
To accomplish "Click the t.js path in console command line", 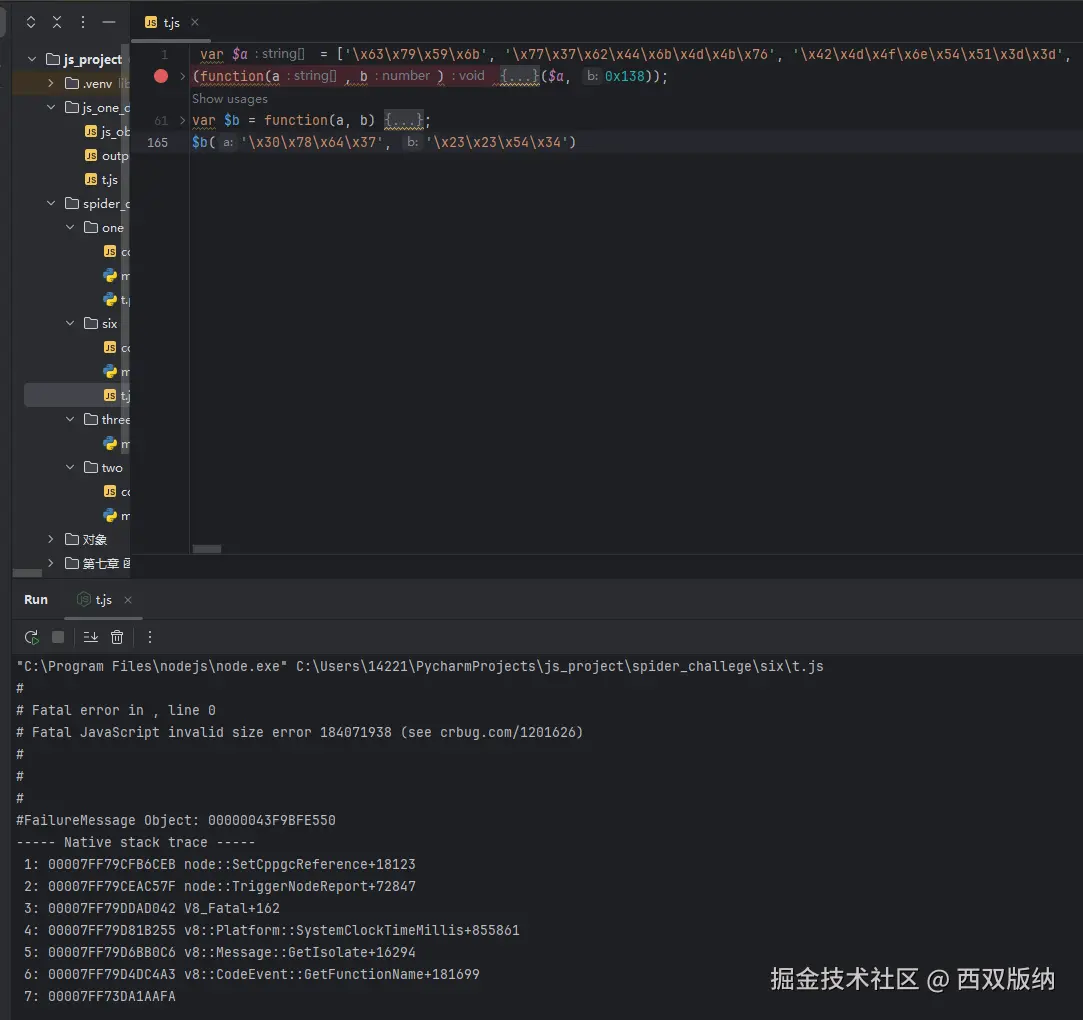I will [559, 666].
